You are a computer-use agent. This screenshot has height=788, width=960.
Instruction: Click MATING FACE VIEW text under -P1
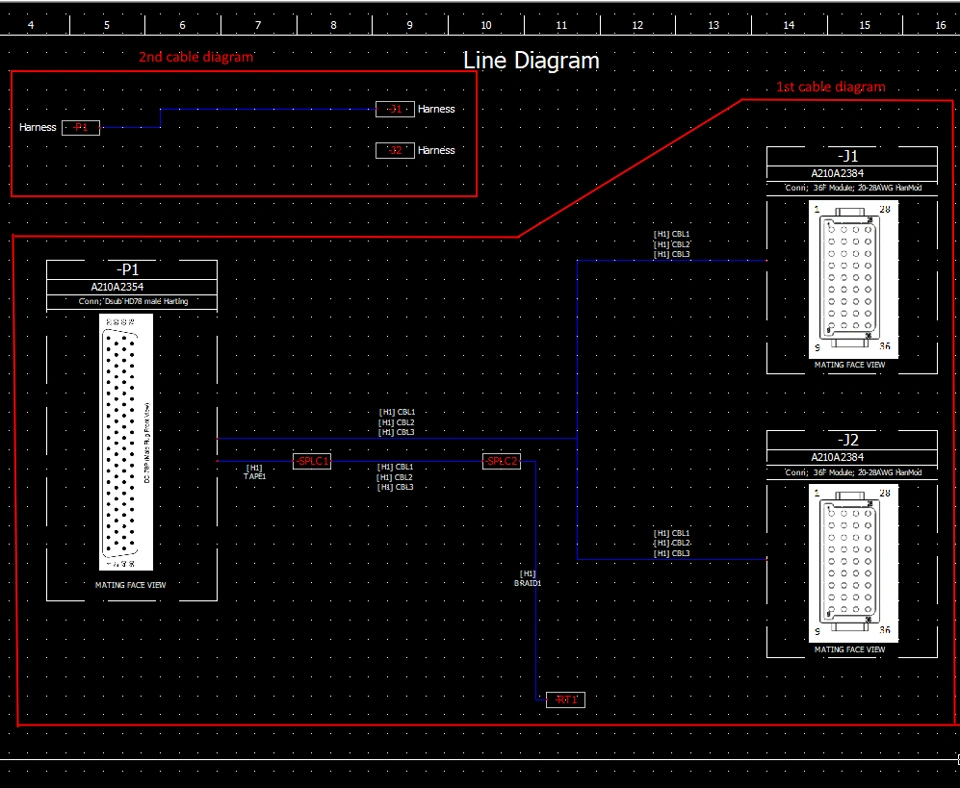click(130, 585)
